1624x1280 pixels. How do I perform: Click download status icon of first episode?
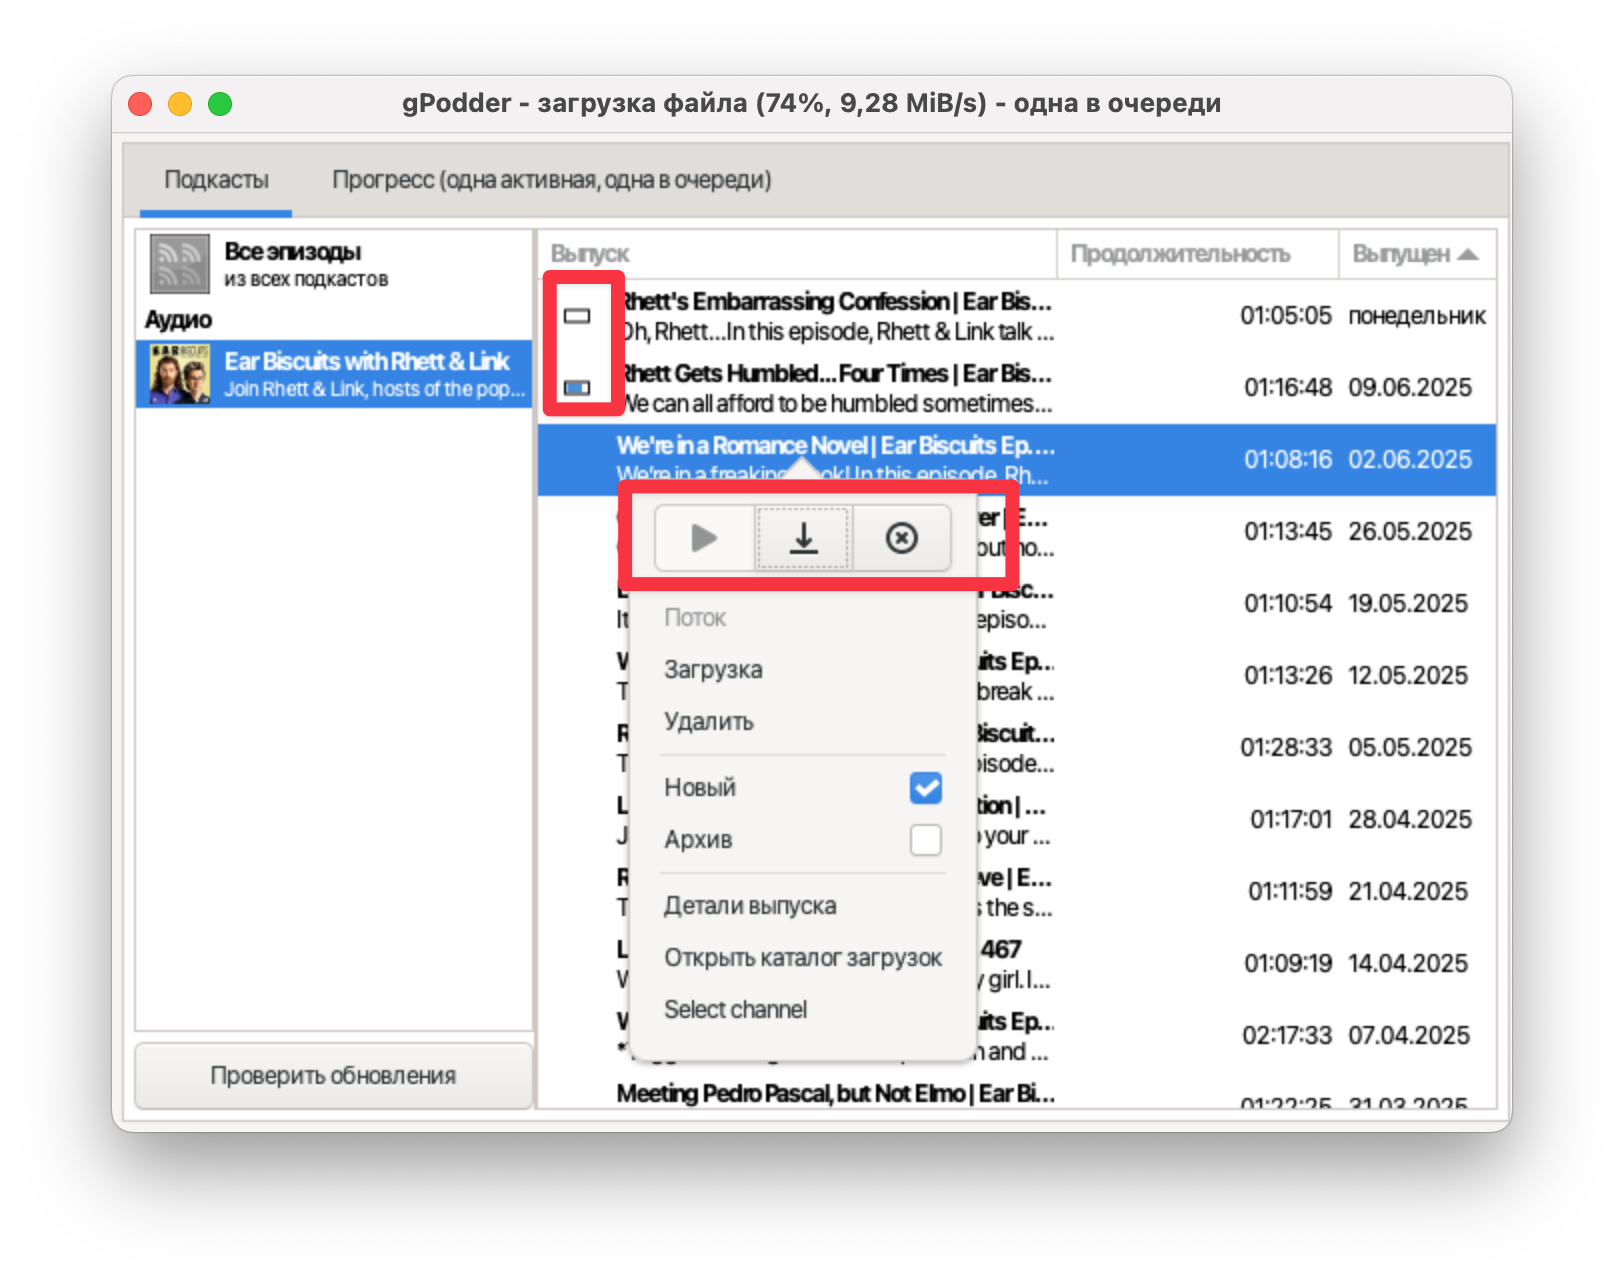577,316
